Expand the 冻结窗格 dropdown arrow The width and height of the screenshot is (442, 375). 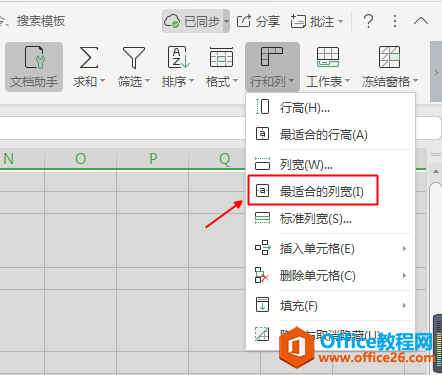[x=415, y=81]
